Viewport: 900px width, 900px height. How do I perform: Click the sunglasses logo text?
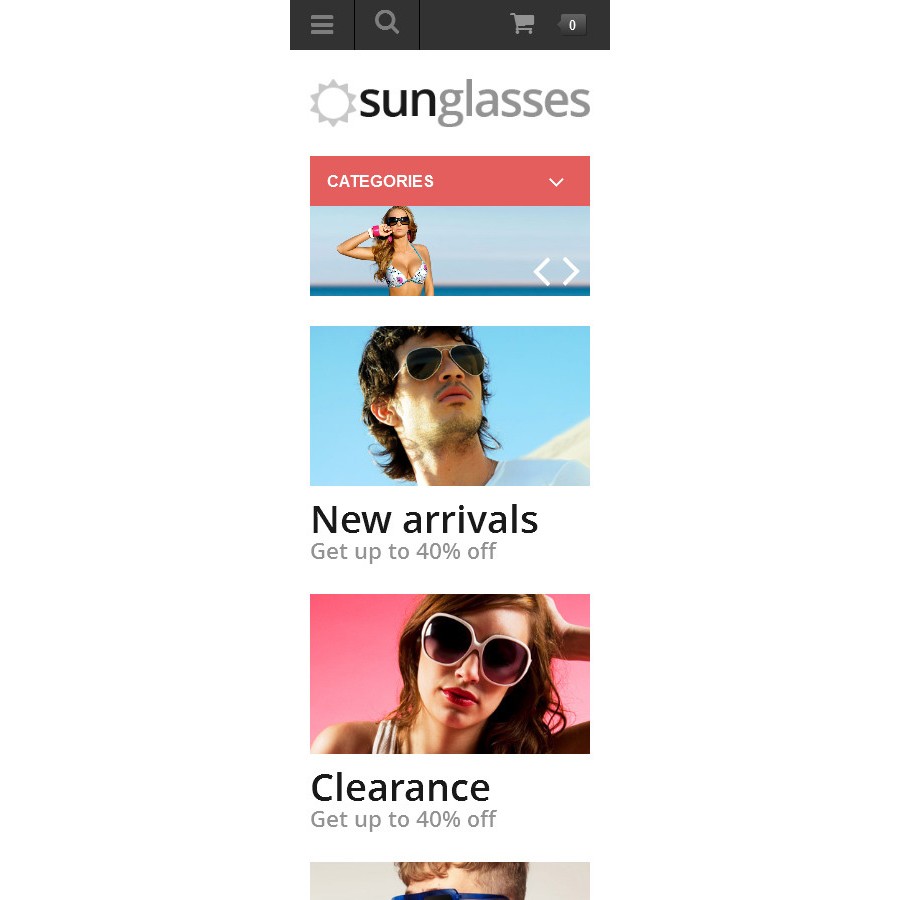pyautogui.click(x=474, y=102)
